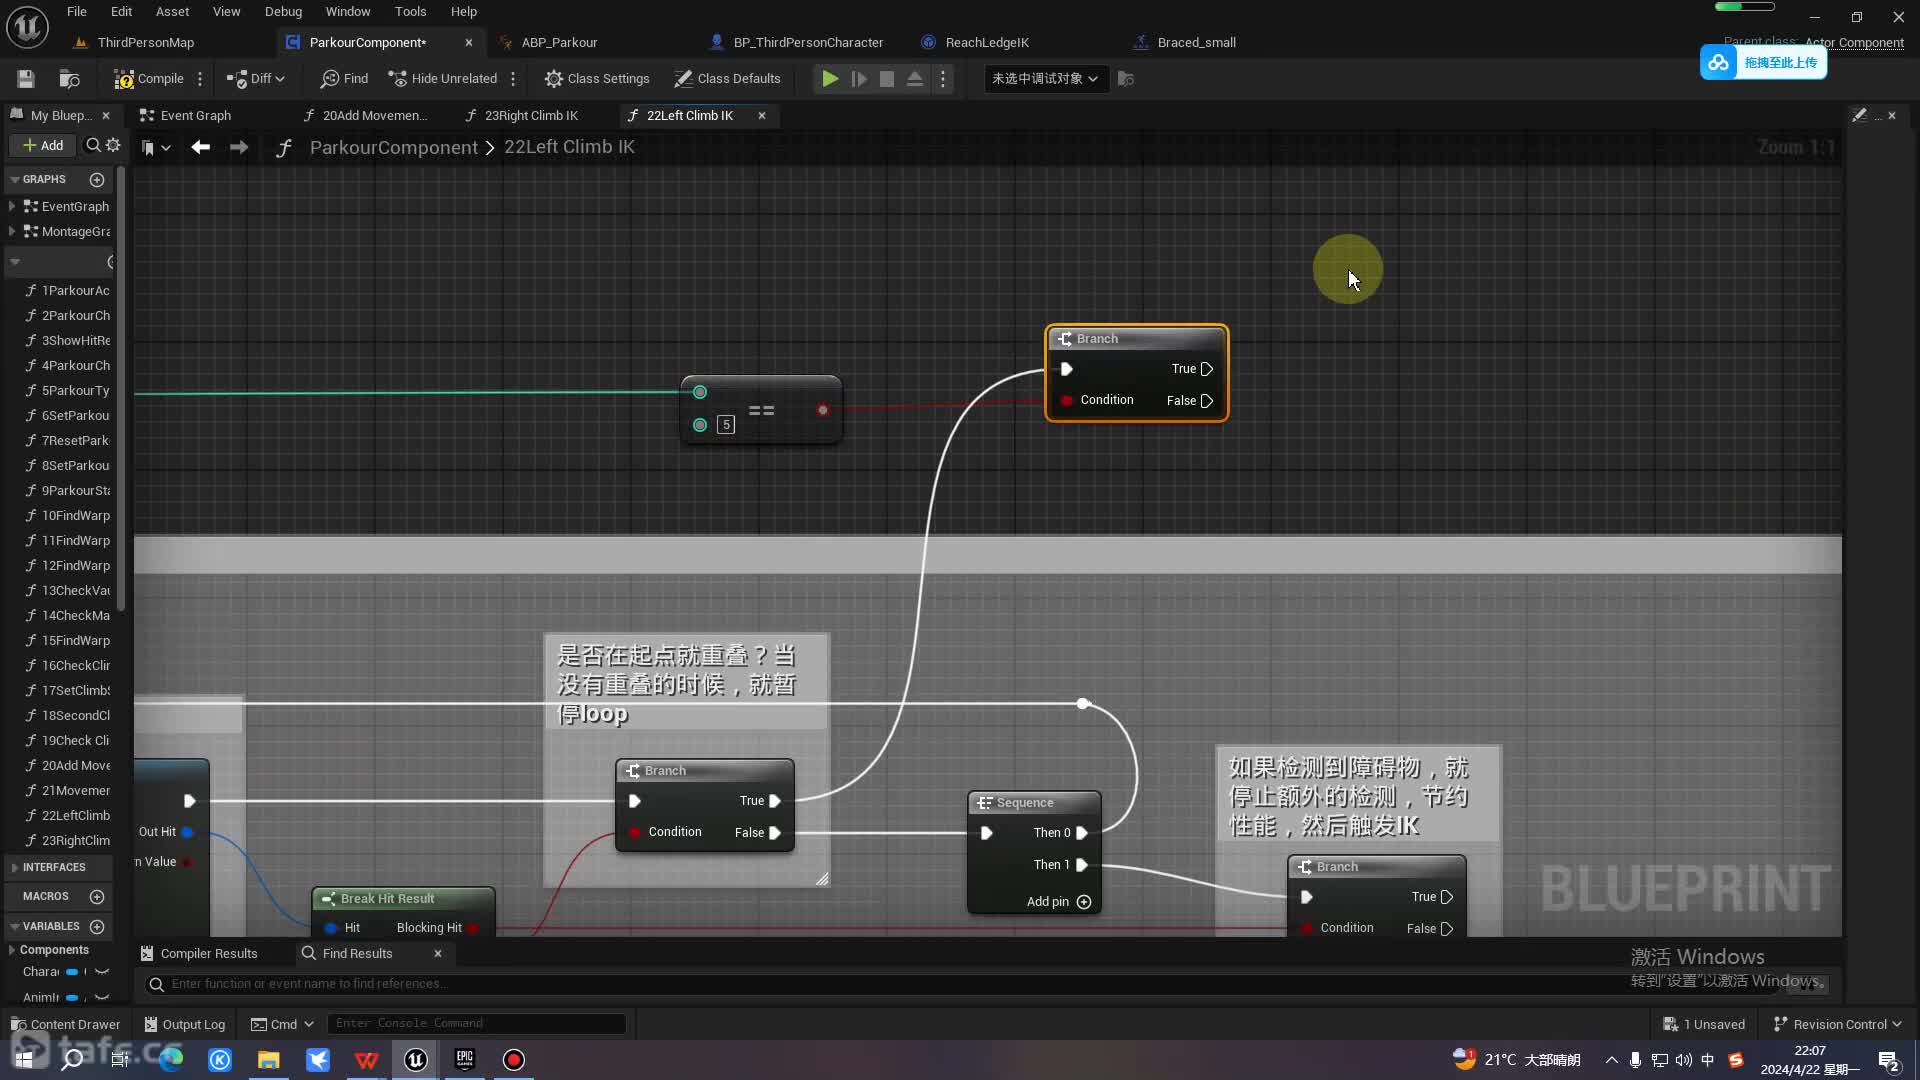Expand Components variable category
This screenshot has width=1920, height=1080.
click(x=12, y=950)
